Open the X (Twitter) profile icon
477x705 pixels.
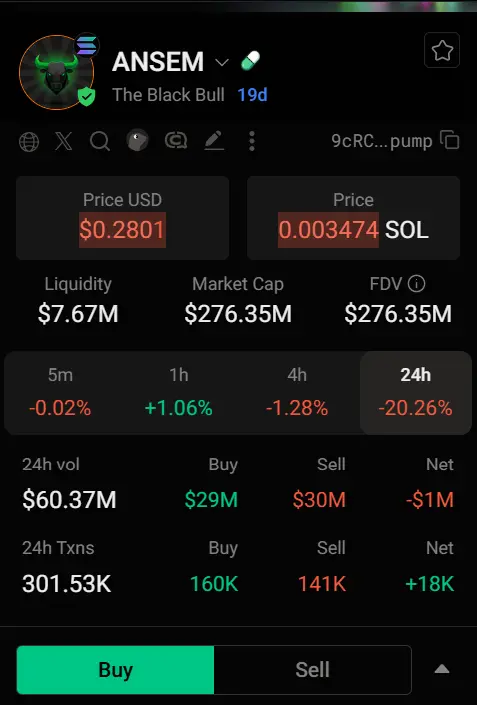[63, 141]
